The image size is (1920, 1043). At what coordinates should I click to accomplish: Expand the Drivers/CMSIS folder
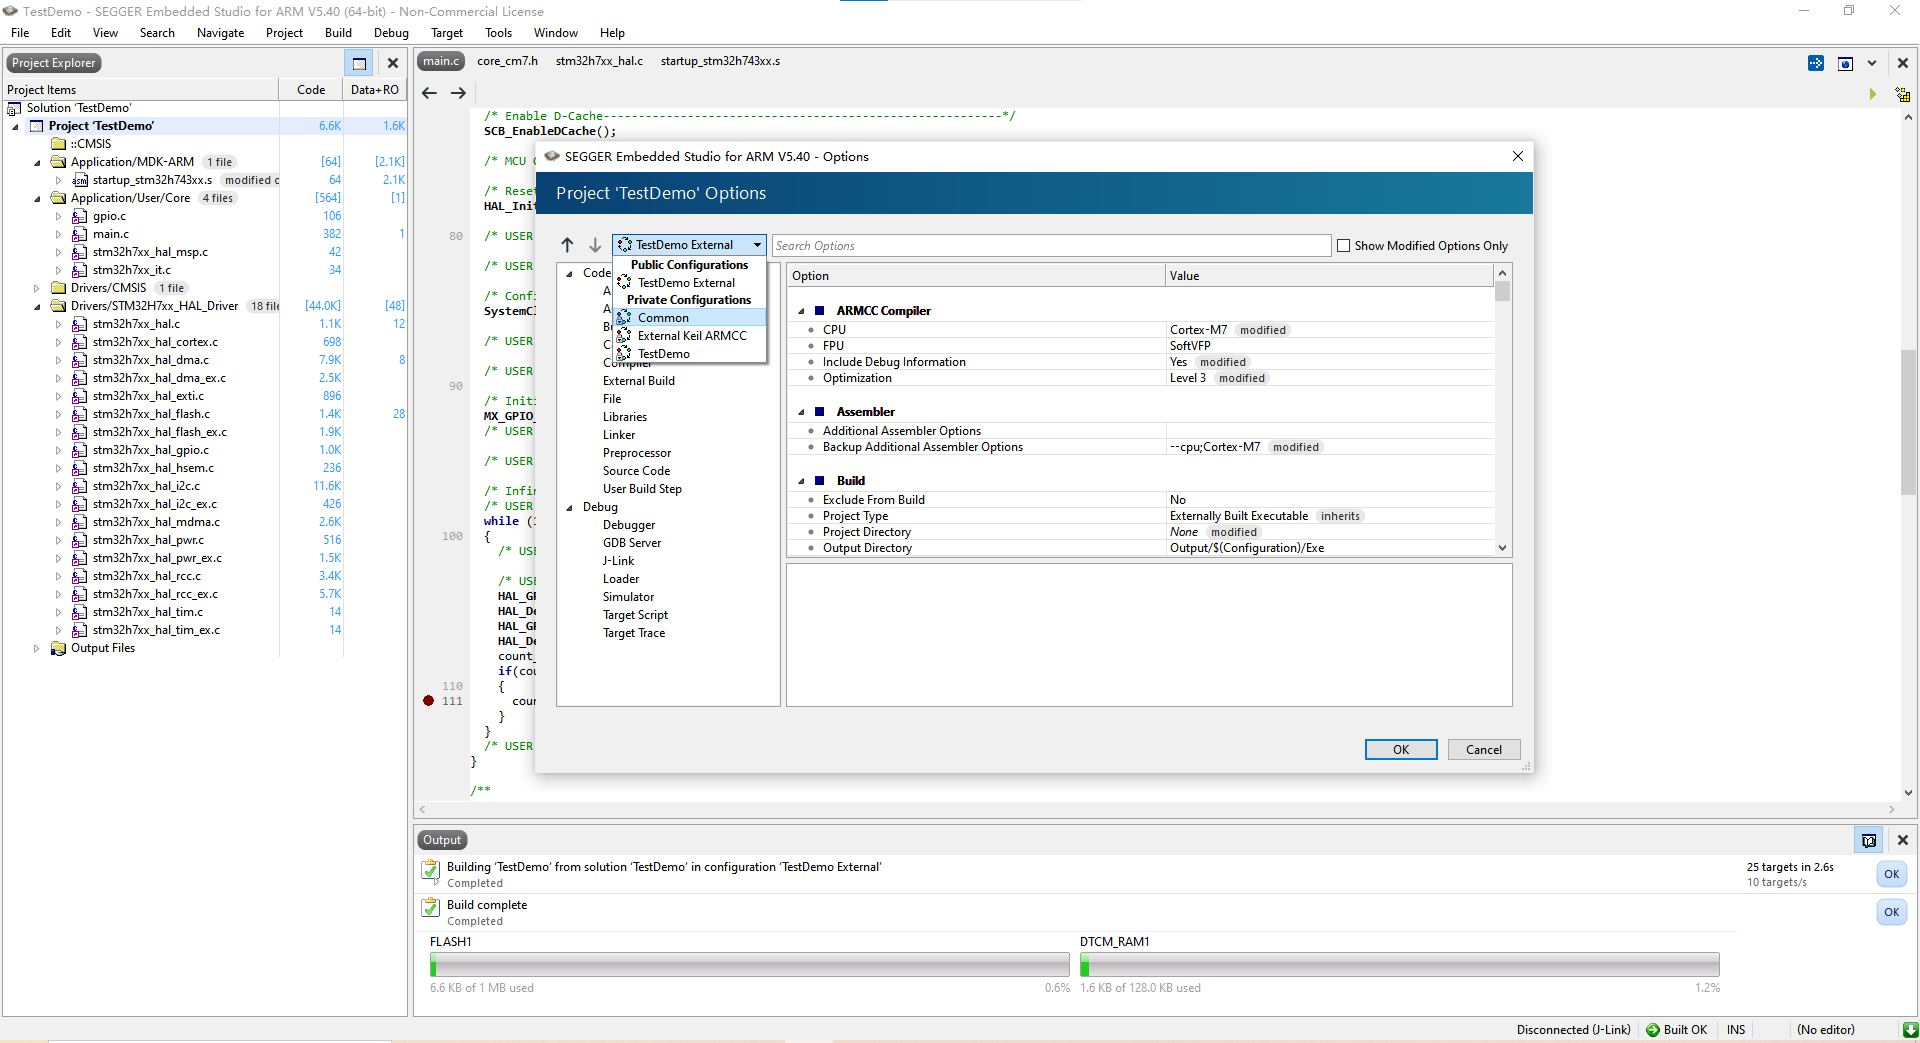click(37, 288)
